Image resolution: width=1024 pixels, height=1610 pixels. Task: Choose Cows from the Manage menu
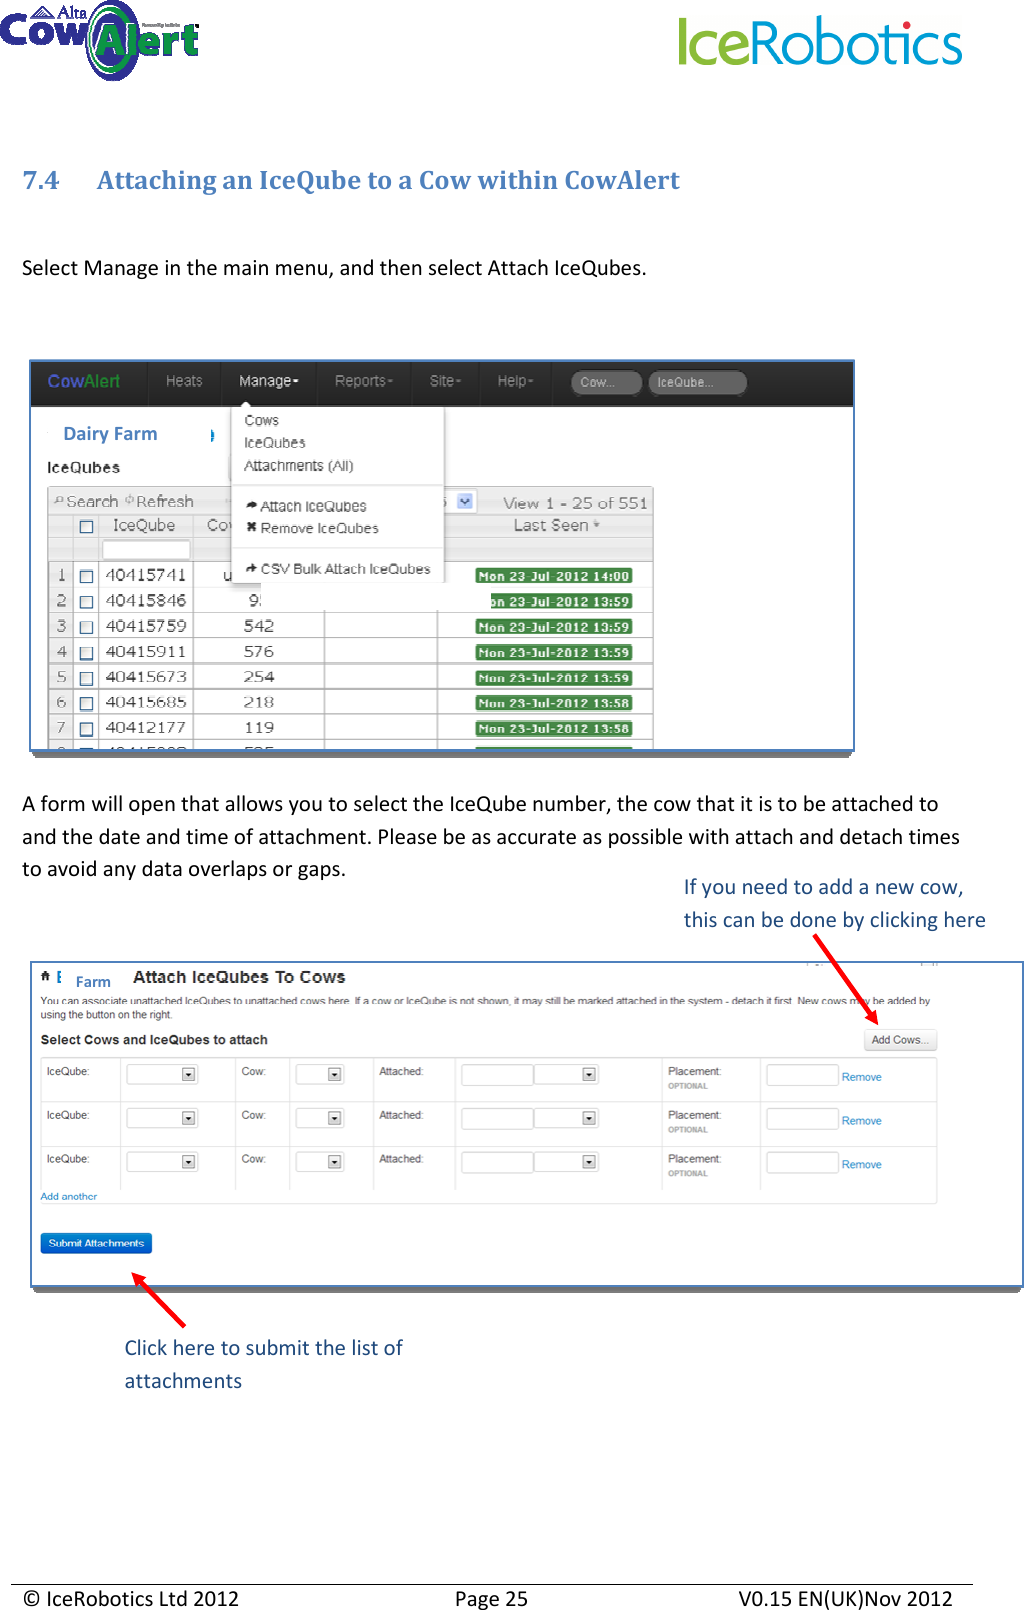(262, 420)
